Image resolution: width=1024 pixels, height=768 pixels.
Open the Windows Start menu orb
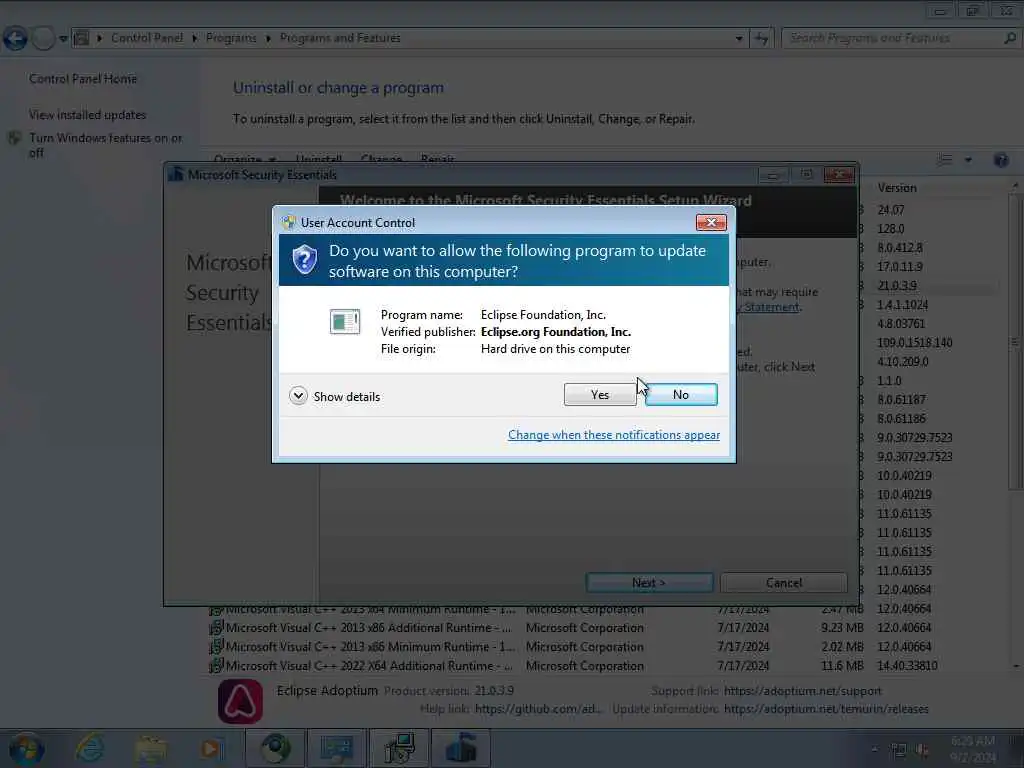pyautogui.click(x=26, y=748)
